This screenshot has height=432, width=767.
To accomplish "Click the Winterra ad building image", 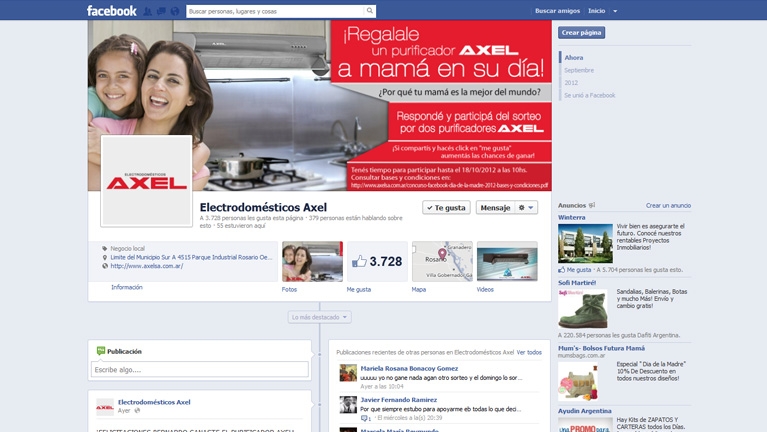I will click(585, 244).
